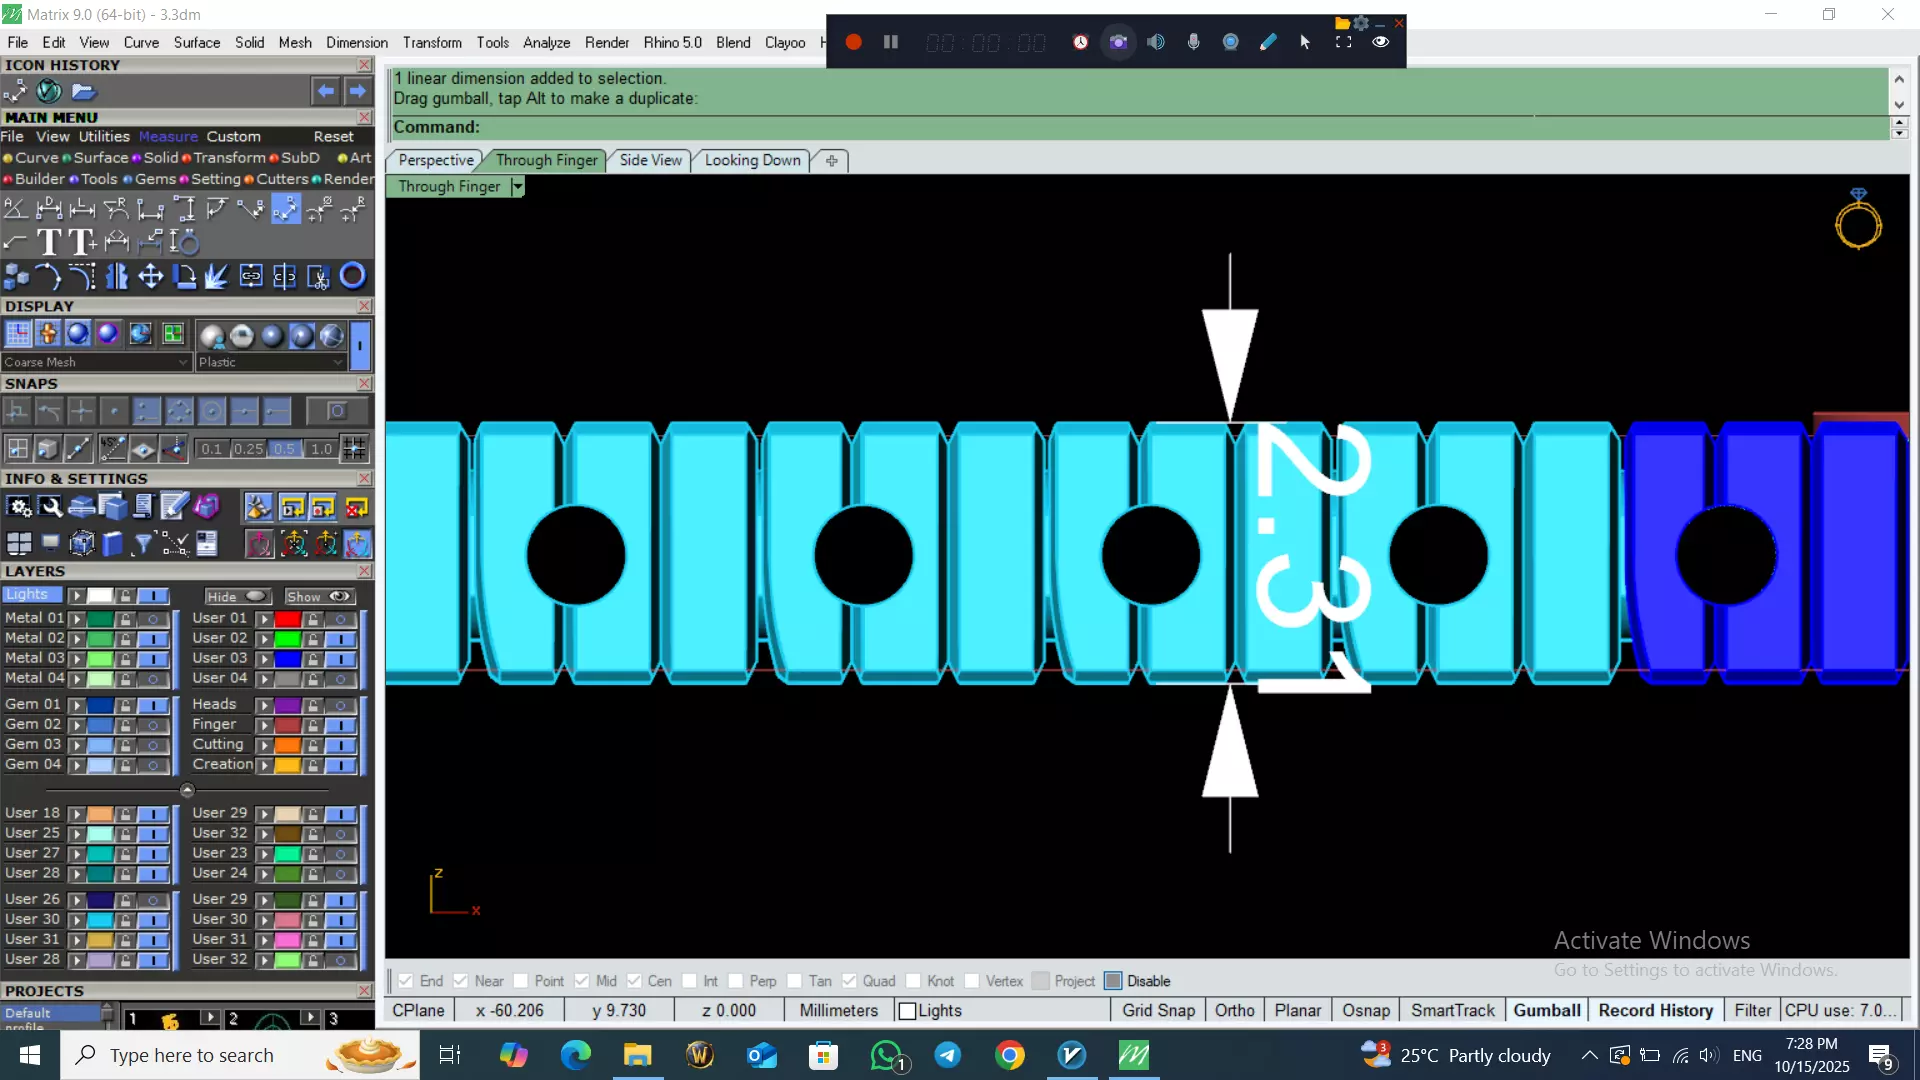1920x1080 pixels.
Task: Click Record History in status bar
Action: click(x=1655, y=1010)
